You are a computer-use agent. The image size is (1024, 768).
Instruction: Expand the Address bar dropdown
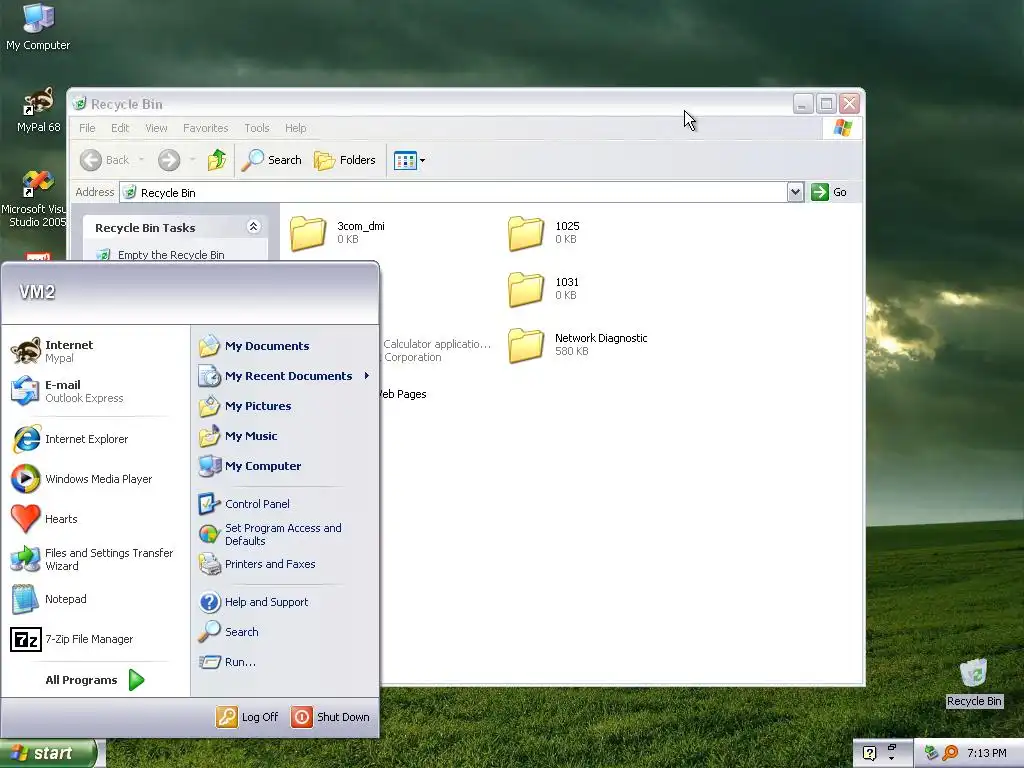coord(795,192)
